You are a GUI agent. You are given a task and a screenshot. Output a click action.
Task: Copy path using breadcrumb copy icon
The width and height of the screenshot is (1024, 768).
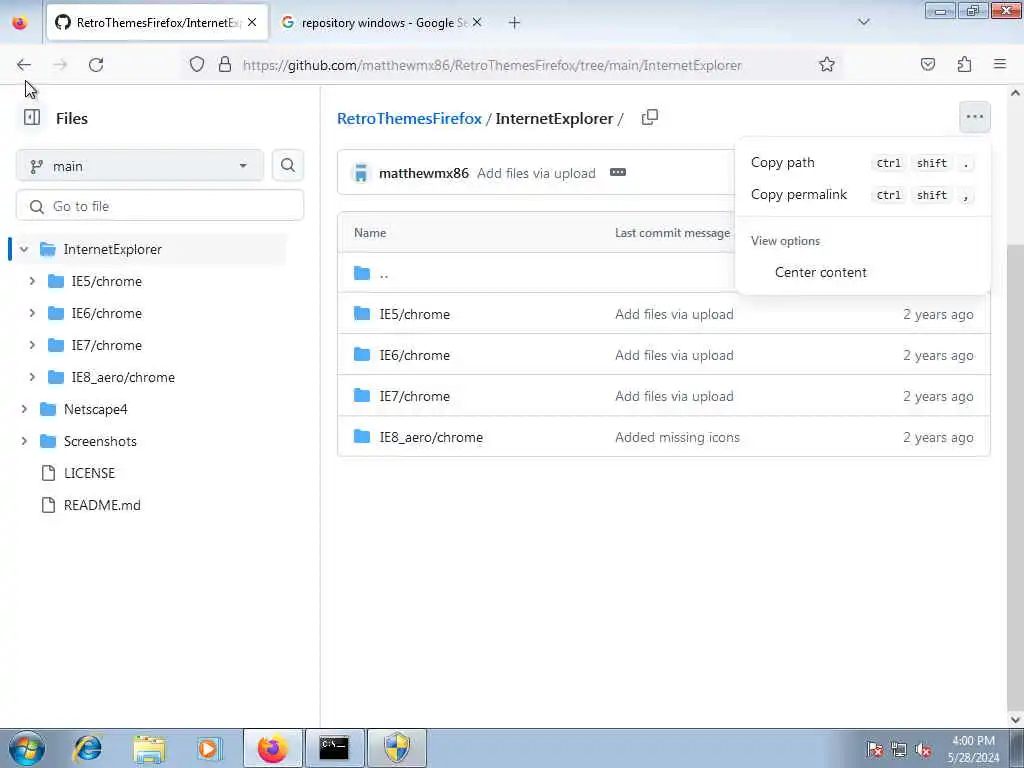tap(650, 118)
